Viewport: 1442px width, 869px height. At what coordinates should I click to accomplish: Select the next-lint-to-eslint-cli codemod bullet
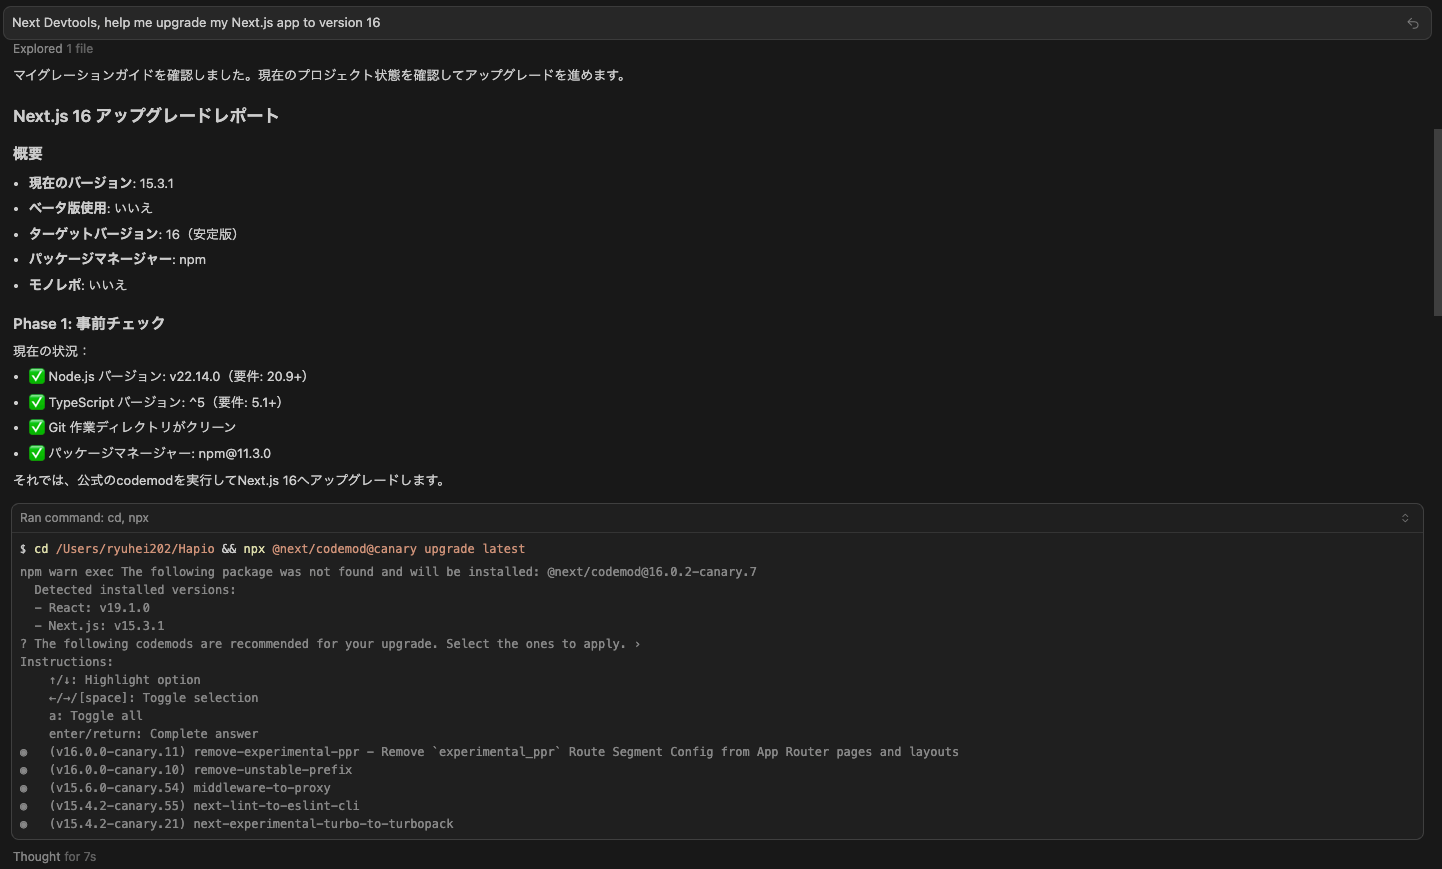(24, 806)
